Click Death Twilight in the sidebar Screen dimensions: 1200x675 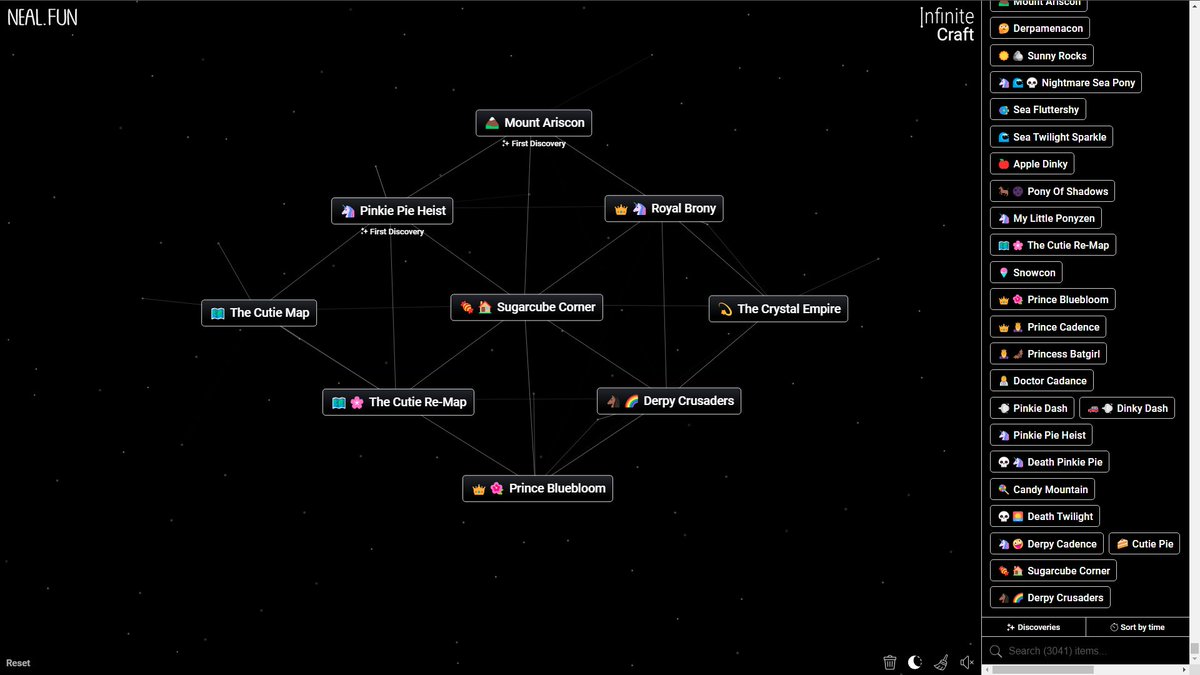tap(1045, 516)
